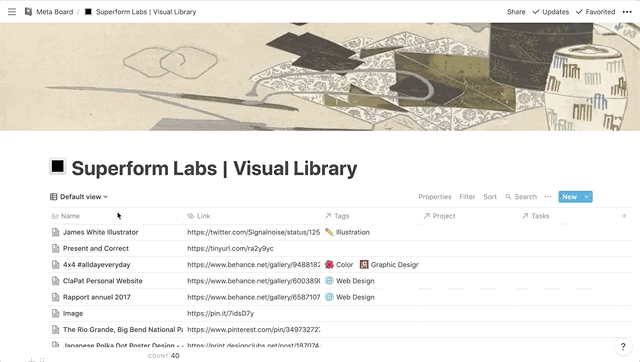
Task: Click the Search field
Action: click(x=526, y=197)
